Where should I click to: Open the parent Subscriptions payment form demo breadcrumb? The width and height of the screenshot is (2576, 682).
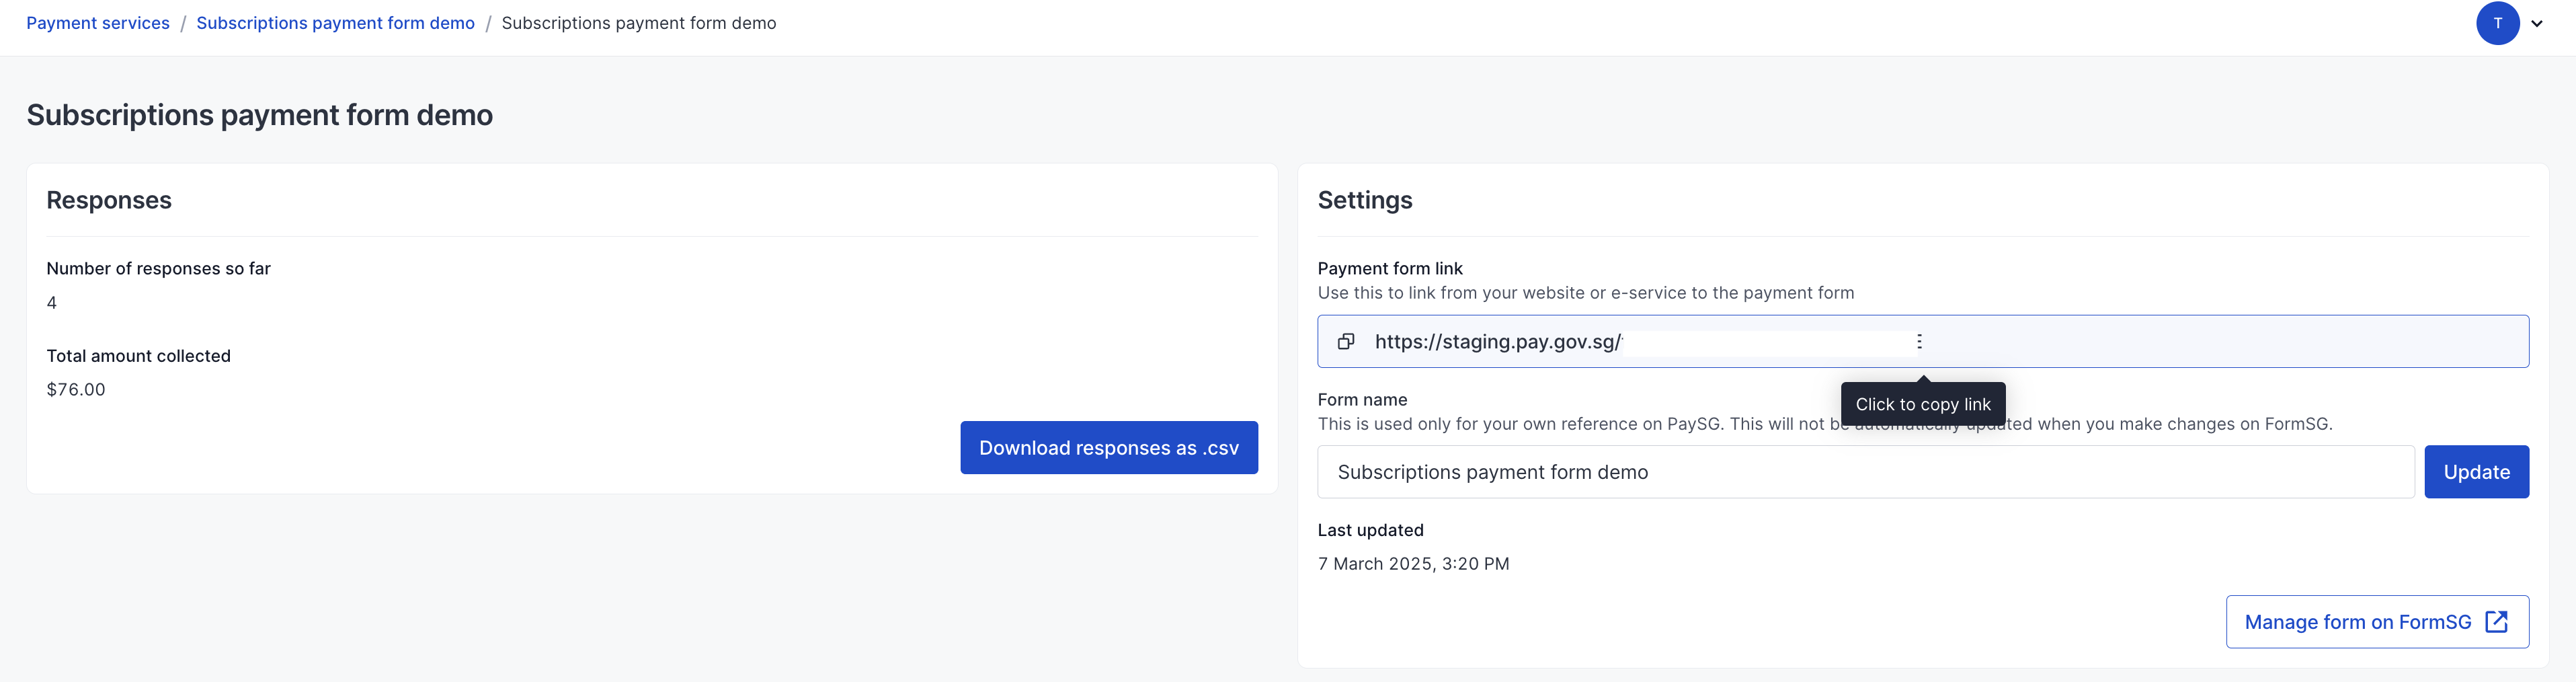coord(335,23)
